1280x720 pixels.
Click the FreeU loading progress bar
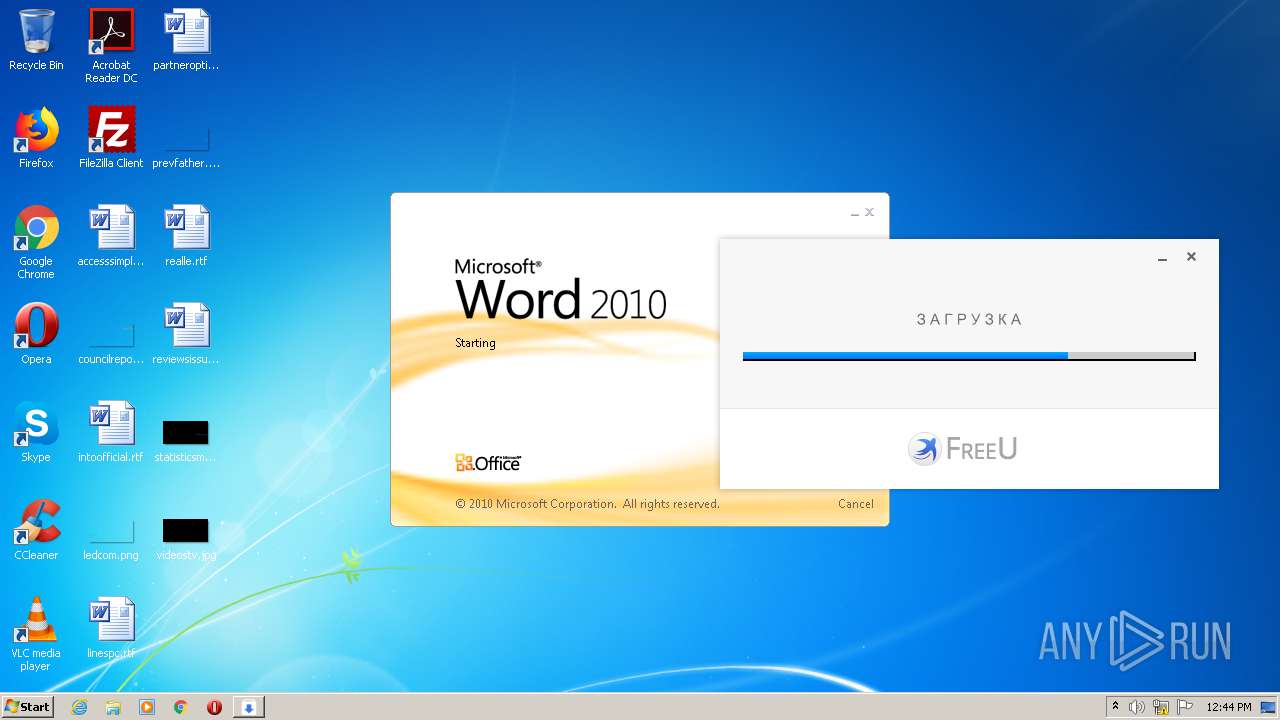(x=969, y=356)
